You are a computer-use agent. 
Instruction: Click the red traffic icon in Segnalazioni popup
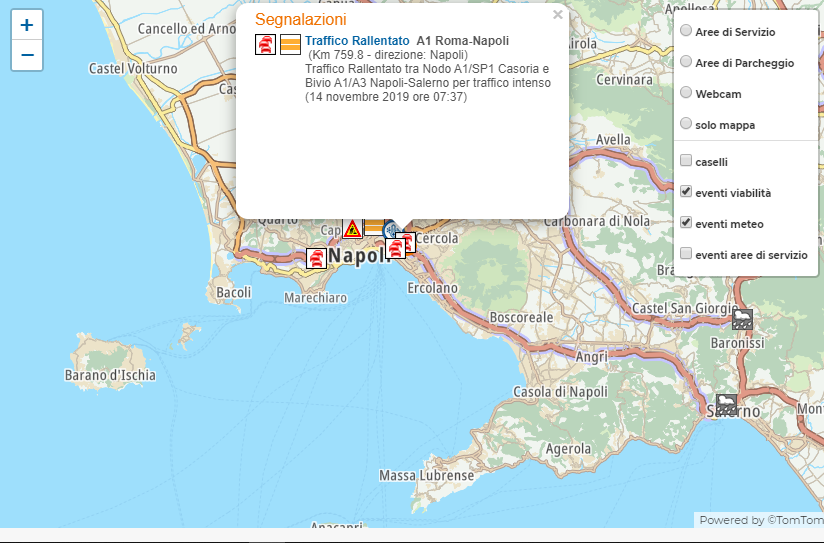click(x=266, y=44)
